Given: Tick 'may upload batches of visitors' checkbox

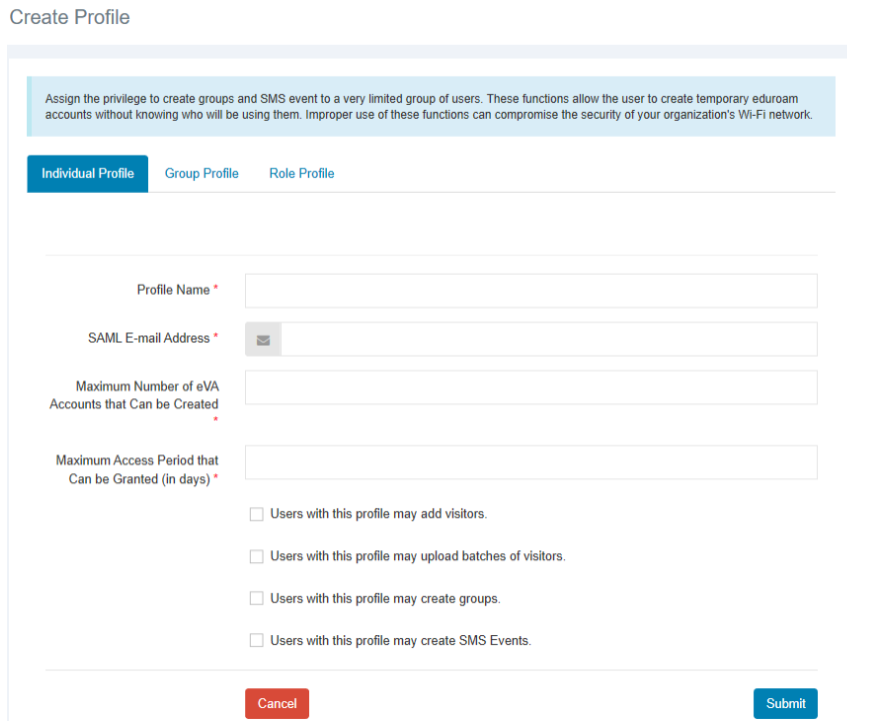Looking at the screenshot, I should [257, 556].
